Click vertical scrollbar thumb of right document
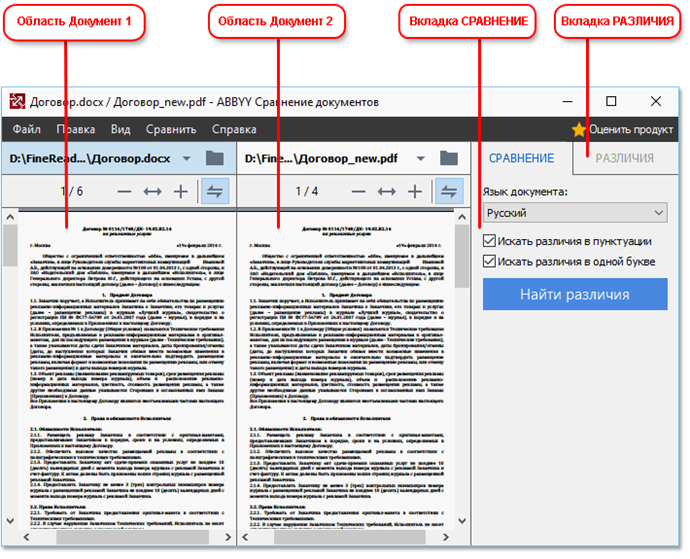 [x=462, y=257]
